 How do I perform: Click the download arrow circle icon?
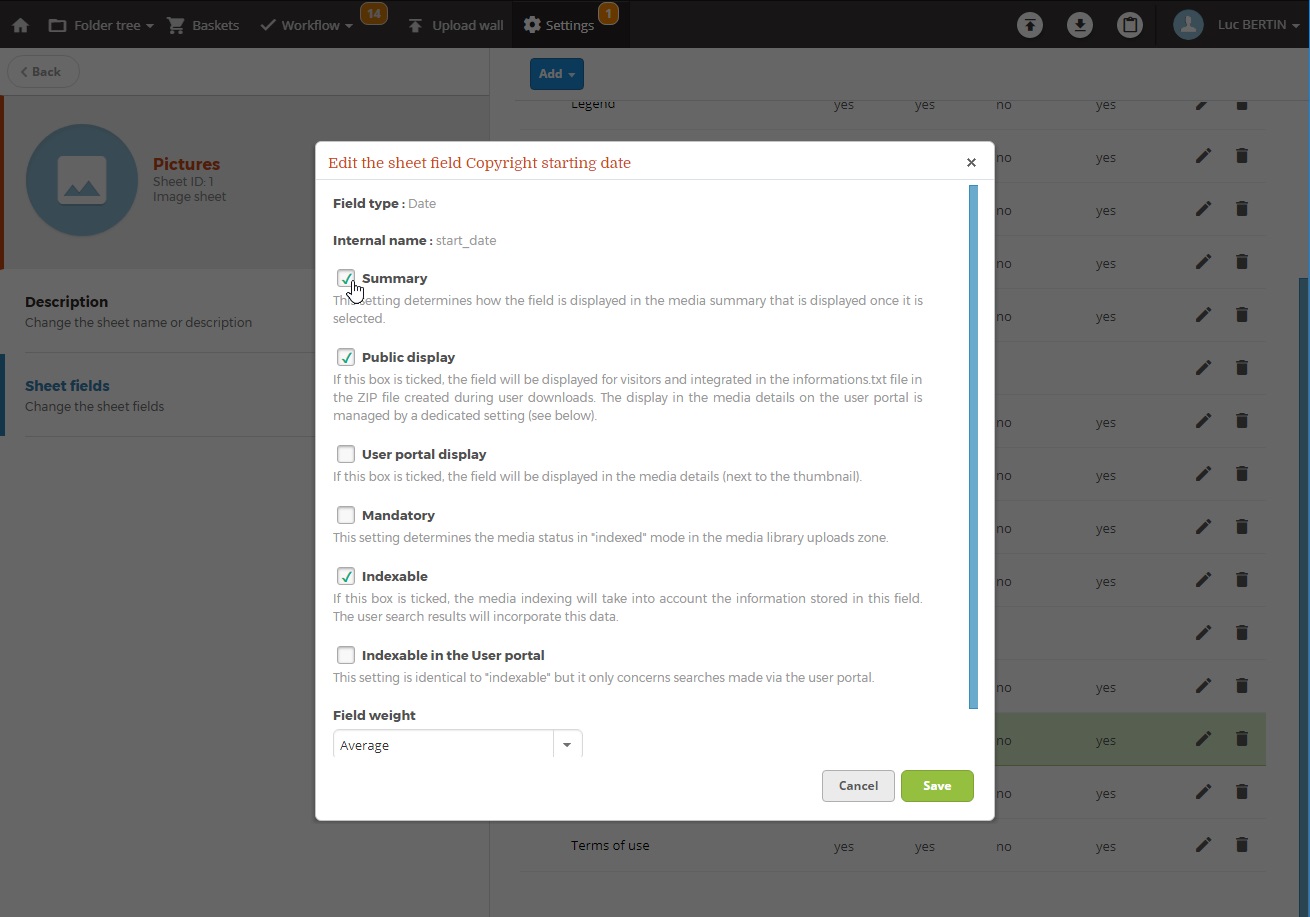[1080, 25]
